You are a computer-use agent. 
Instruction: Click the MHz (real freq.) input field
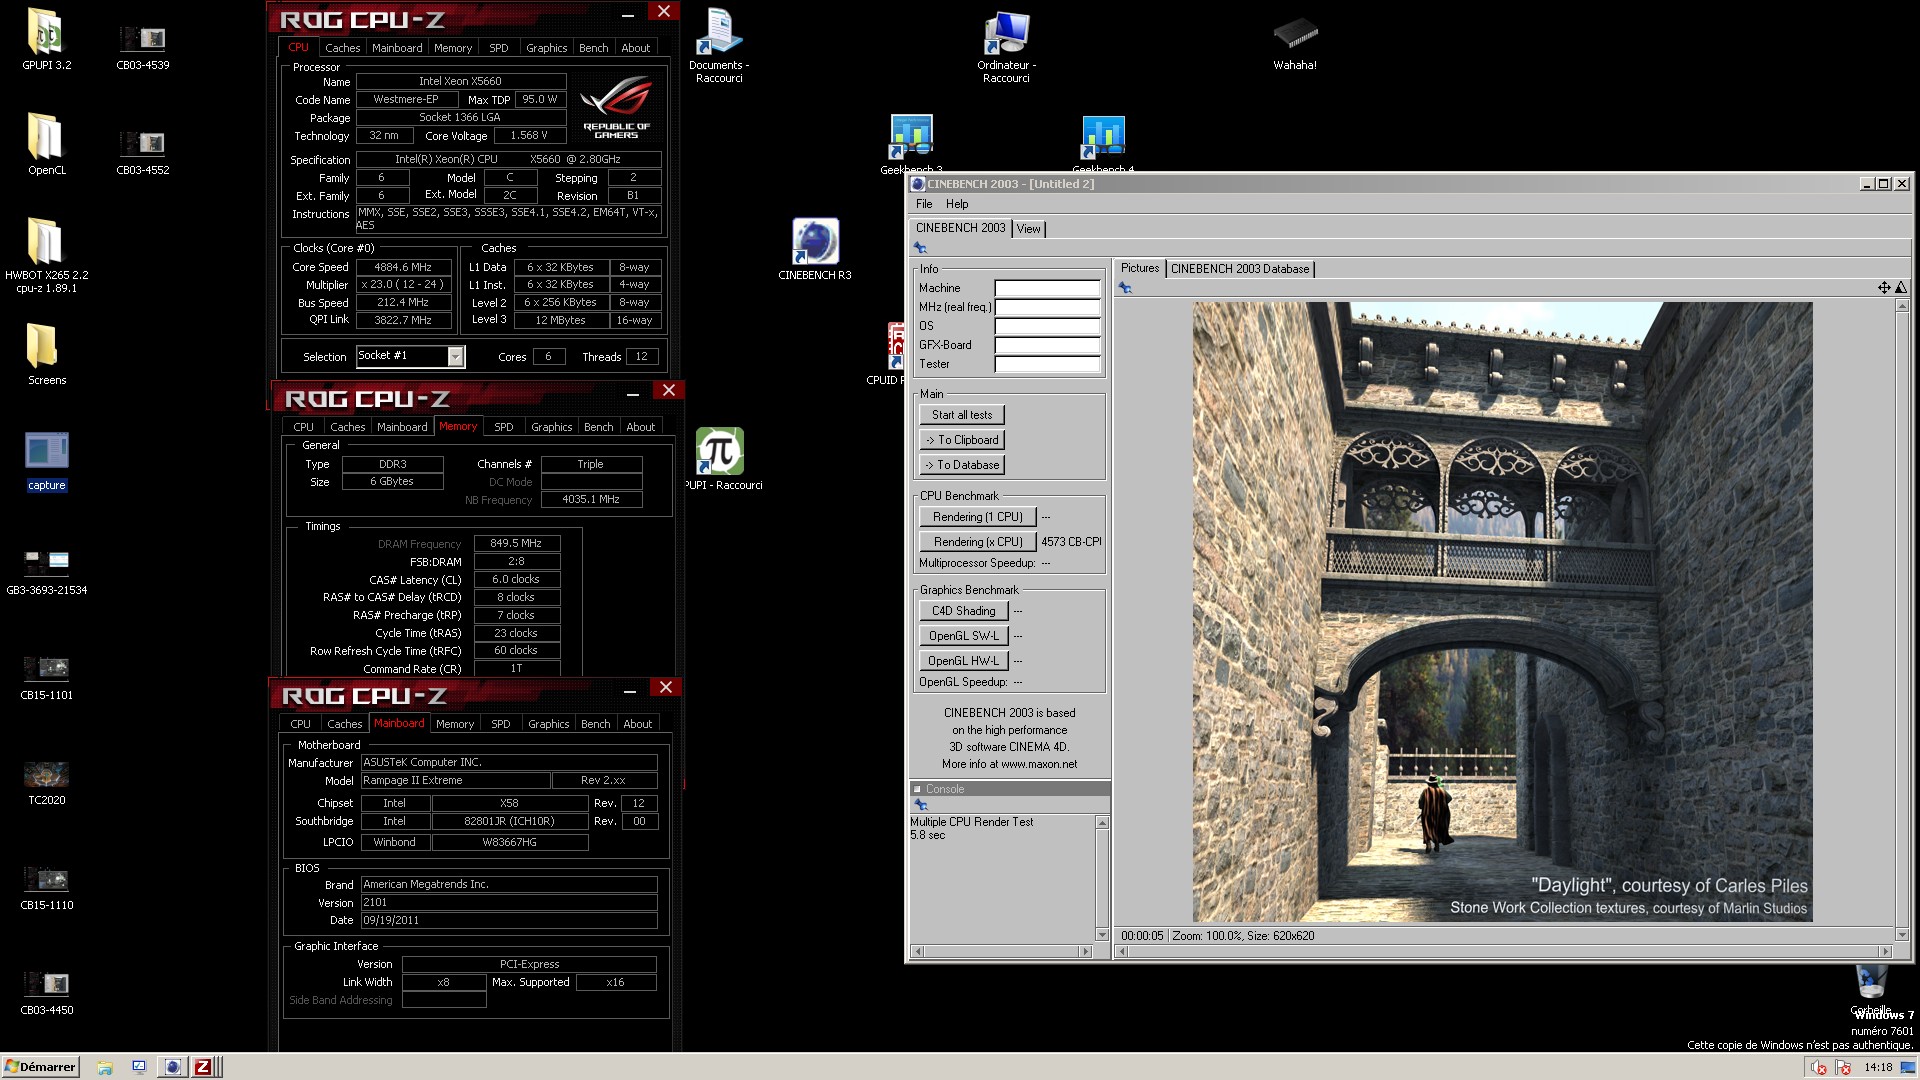tap(1047, 307)
